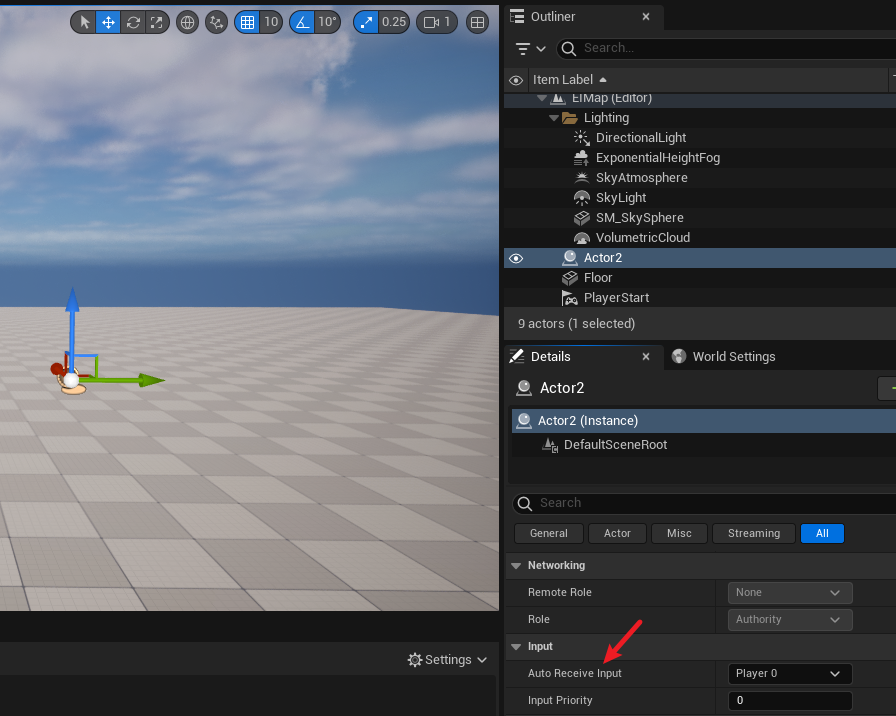
Task: Click Outliner visibility column header
Action: [x=516, y=80]
